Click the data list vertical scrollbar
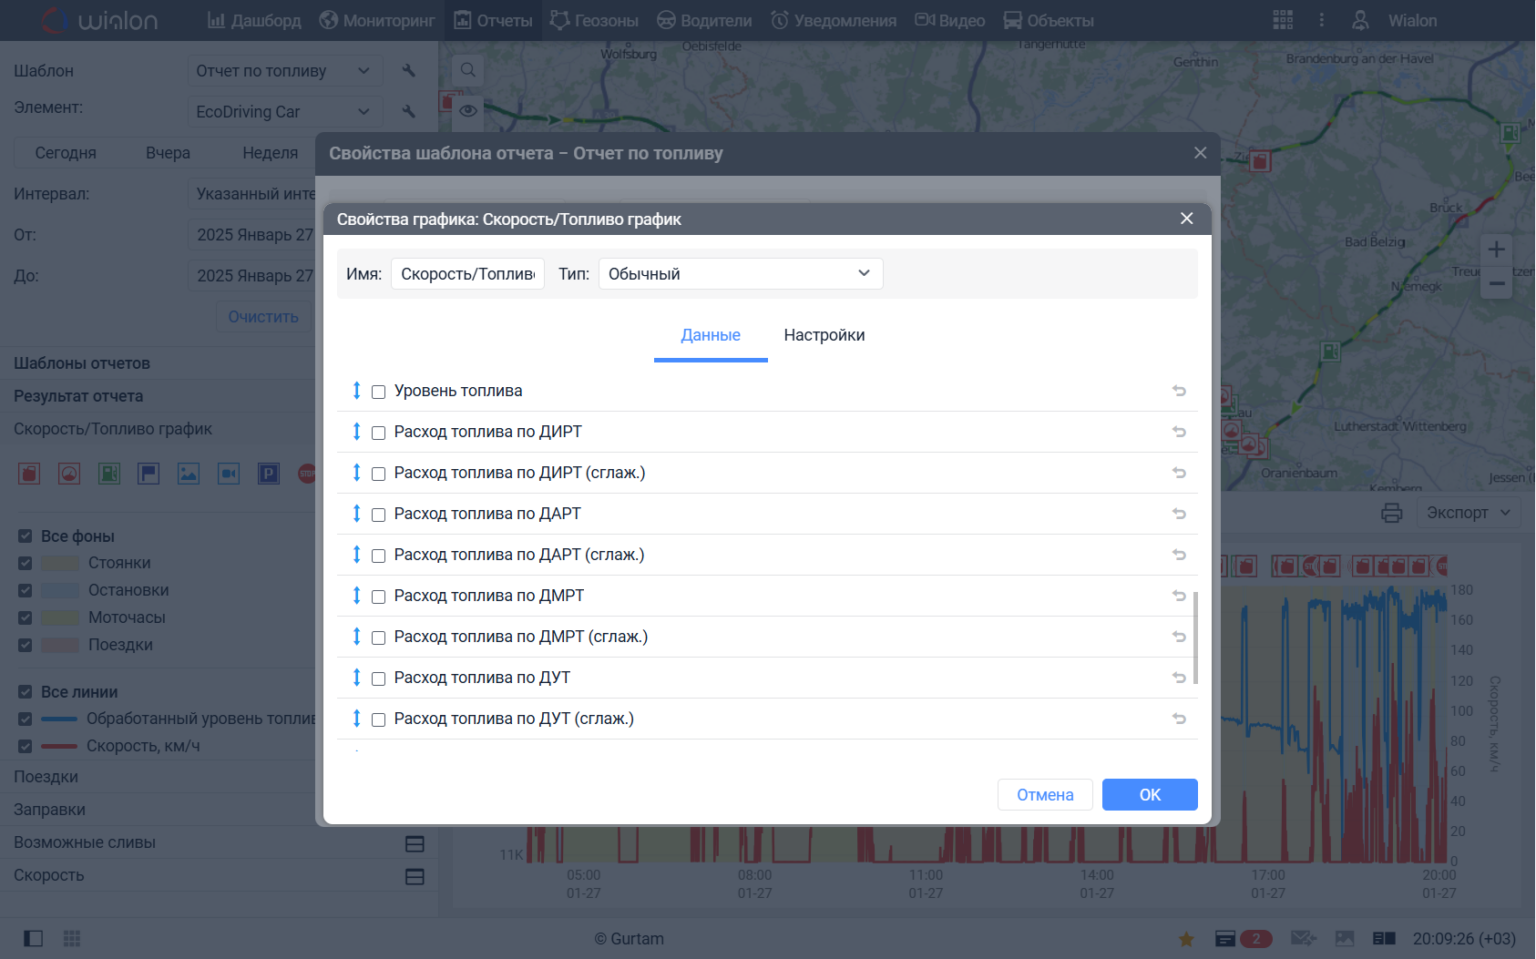Screen dimensions: 1536x959 pyautogui.click(x=1195, y=637)
